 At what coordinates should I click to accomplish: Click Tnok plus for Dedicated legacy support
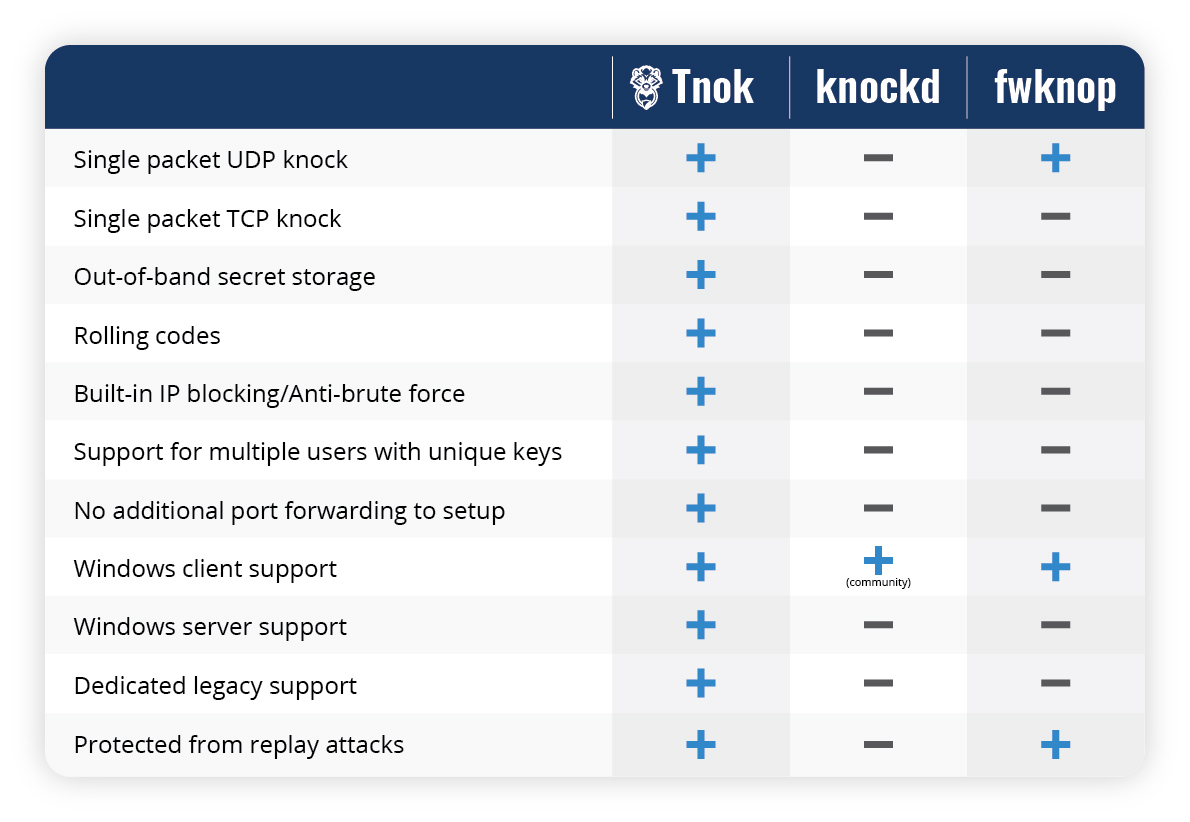[x=700, y=683]
